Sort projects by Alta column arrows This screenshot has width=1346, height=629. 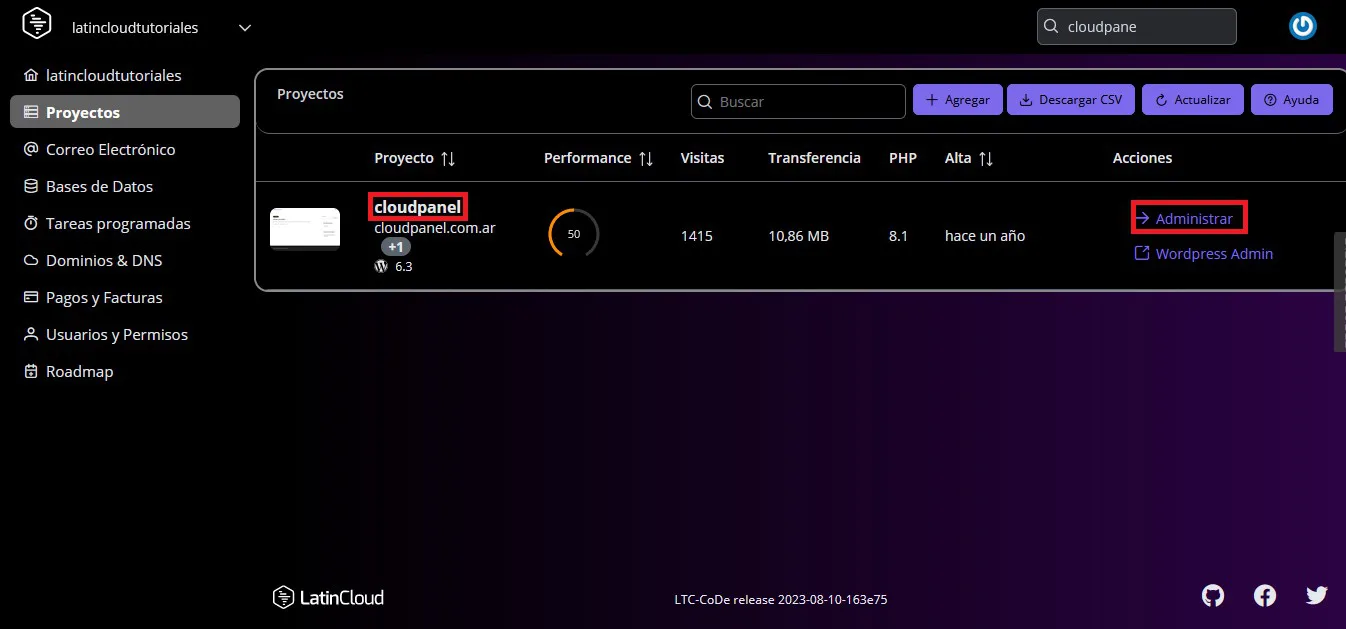pos(986,159)
